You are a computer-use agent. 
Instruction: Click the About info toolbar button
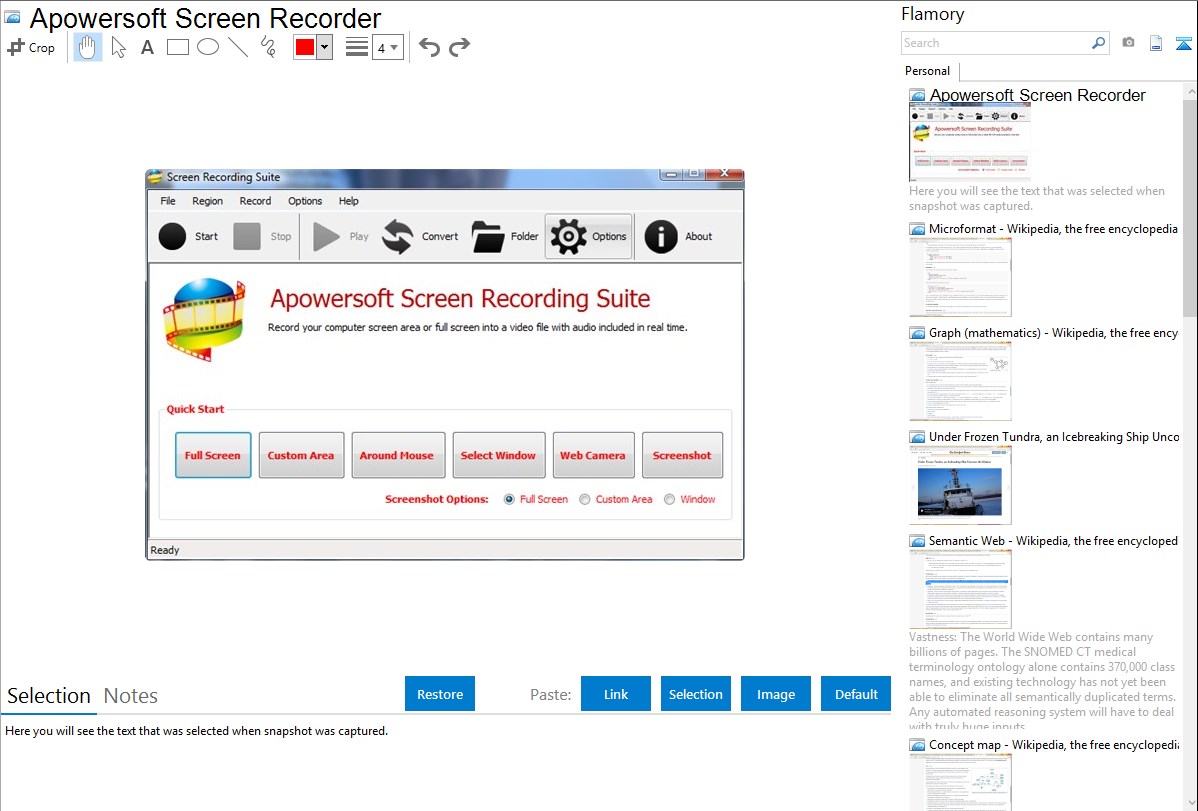(678, 237)
